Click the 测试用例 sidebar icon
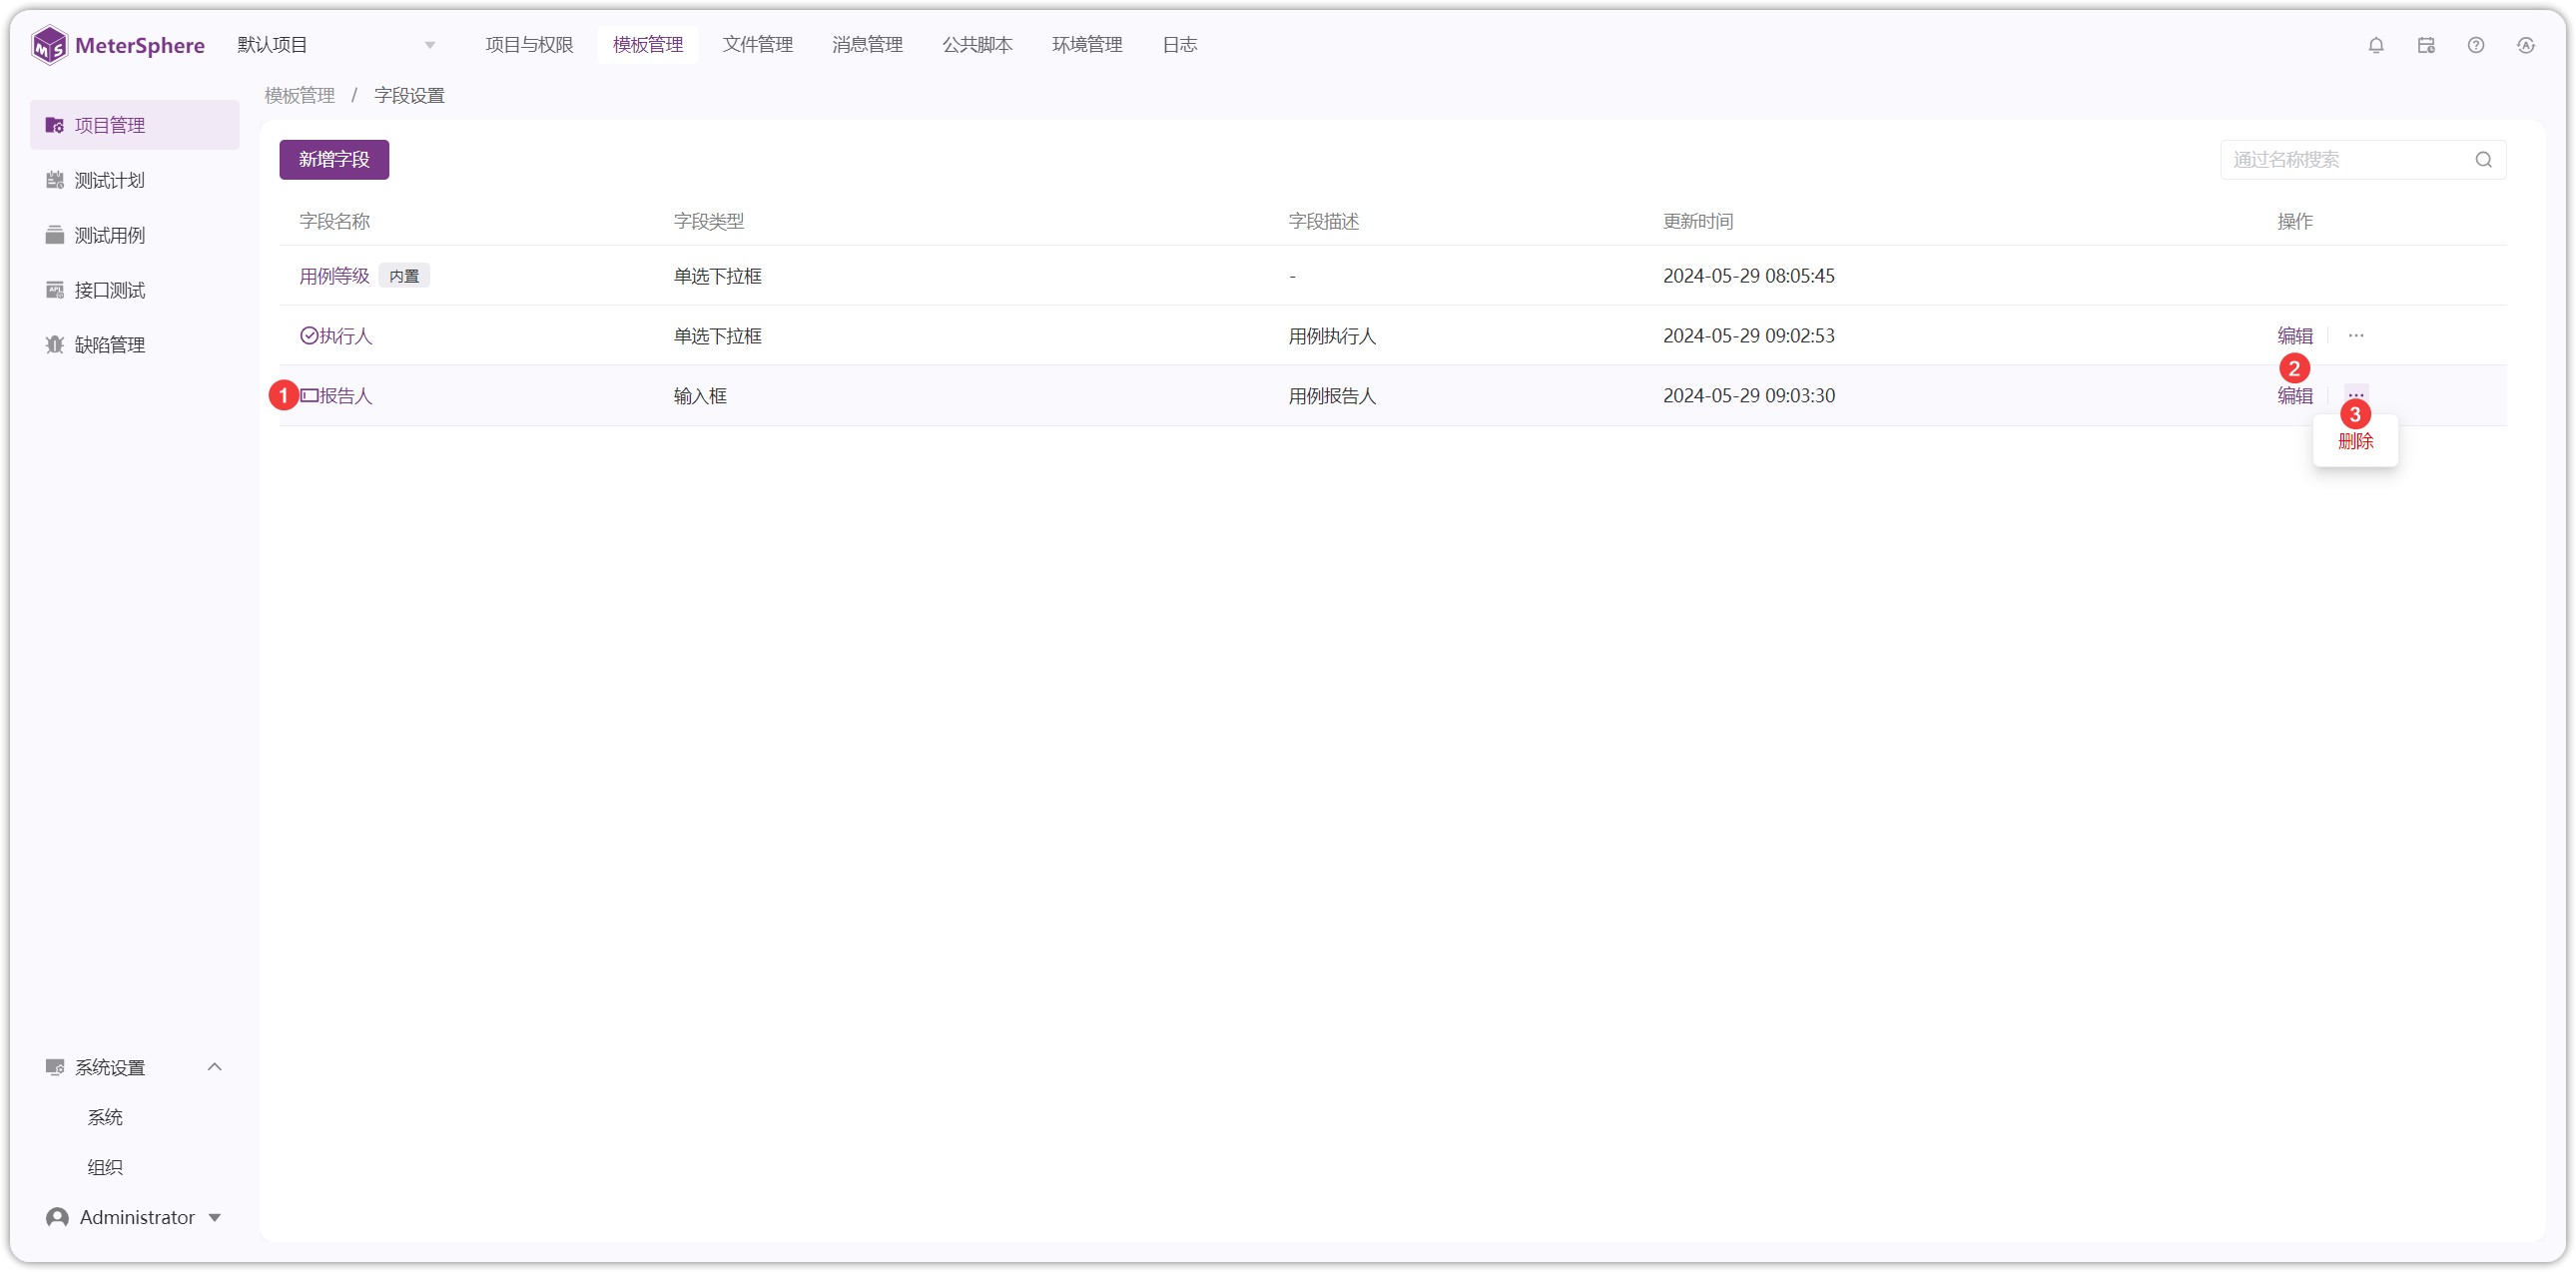This screenshot has width=2576, height=1272. (x=55, y=235)
